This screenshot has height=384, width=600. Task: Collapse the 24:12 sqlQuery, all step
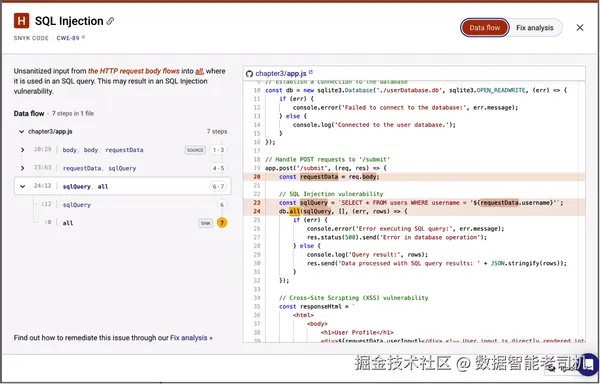click(23, 187)
